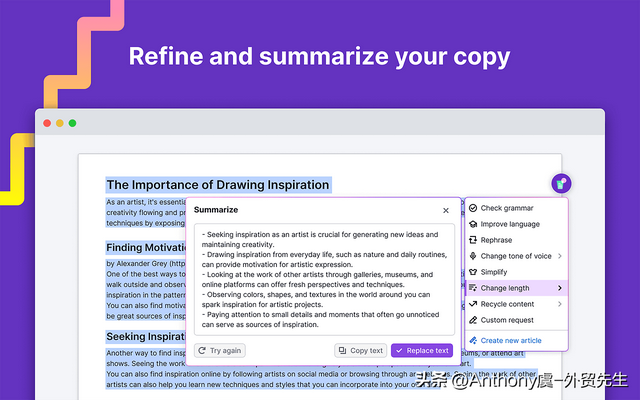Click the Change length lines icon
The height and width of the screenshot is (400, 640).
[473, 288]
